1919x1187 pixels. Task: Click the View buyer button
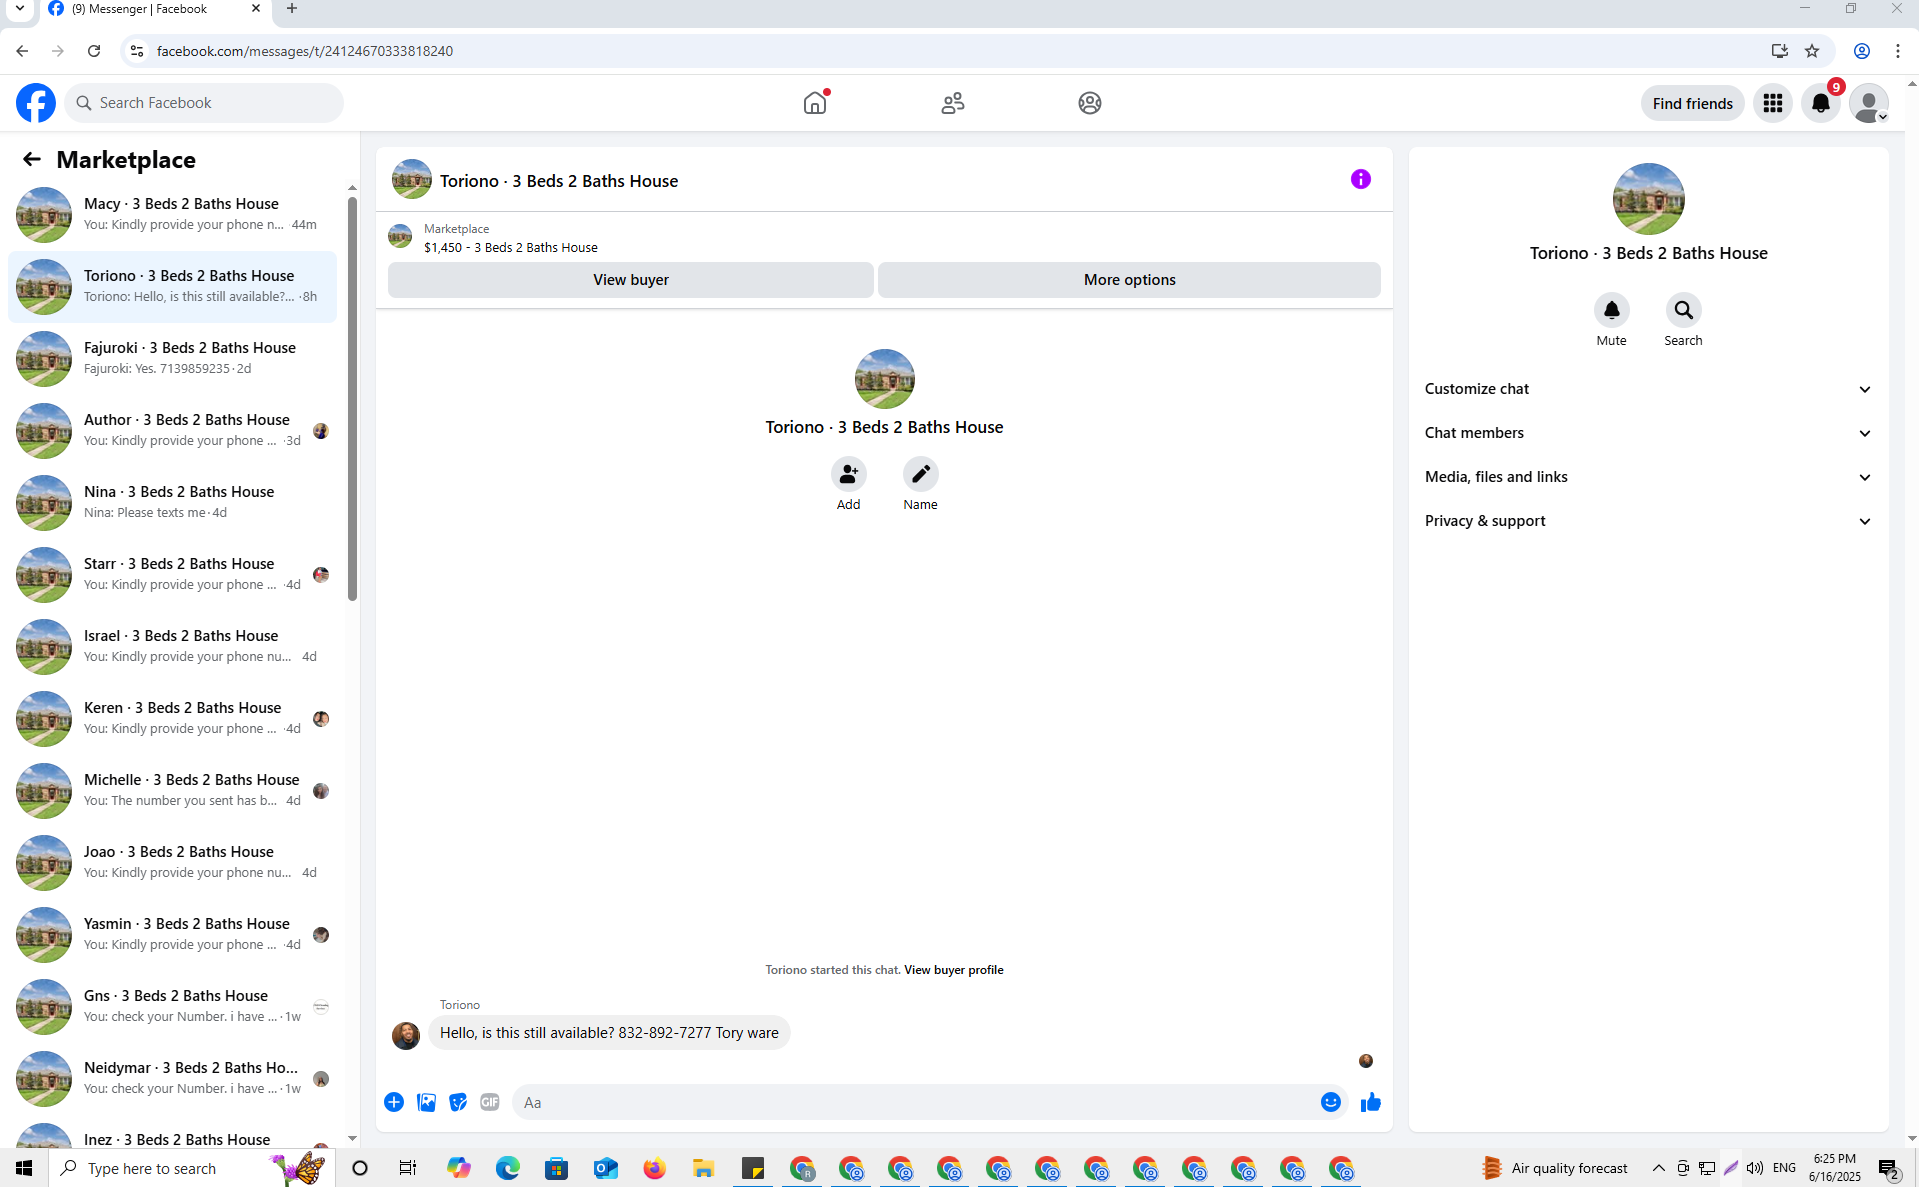coord(630,280)
